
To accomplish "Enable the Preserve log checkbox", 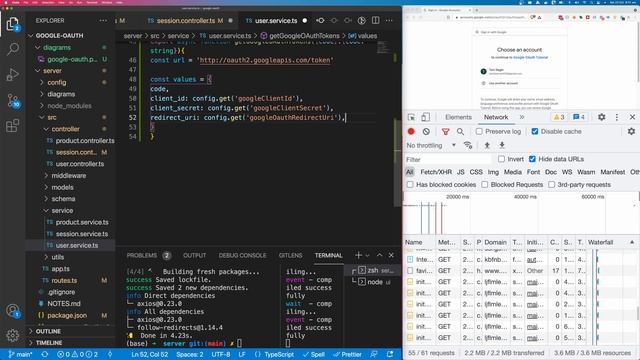I will 479,131.
